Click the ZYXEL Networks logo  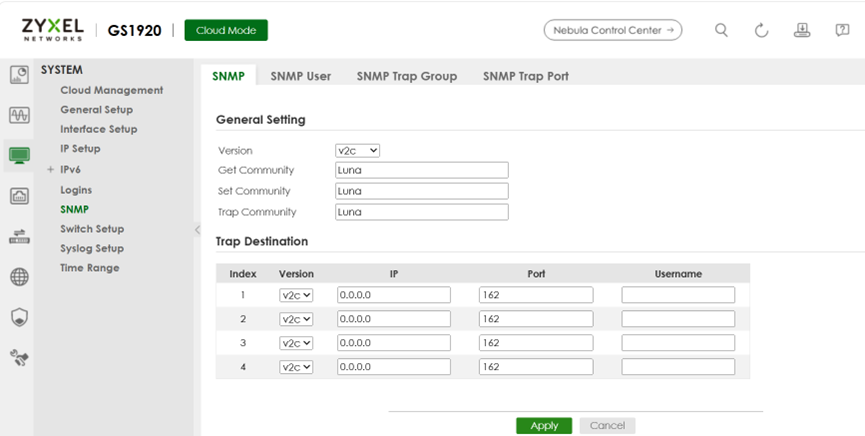coord(53,30)
